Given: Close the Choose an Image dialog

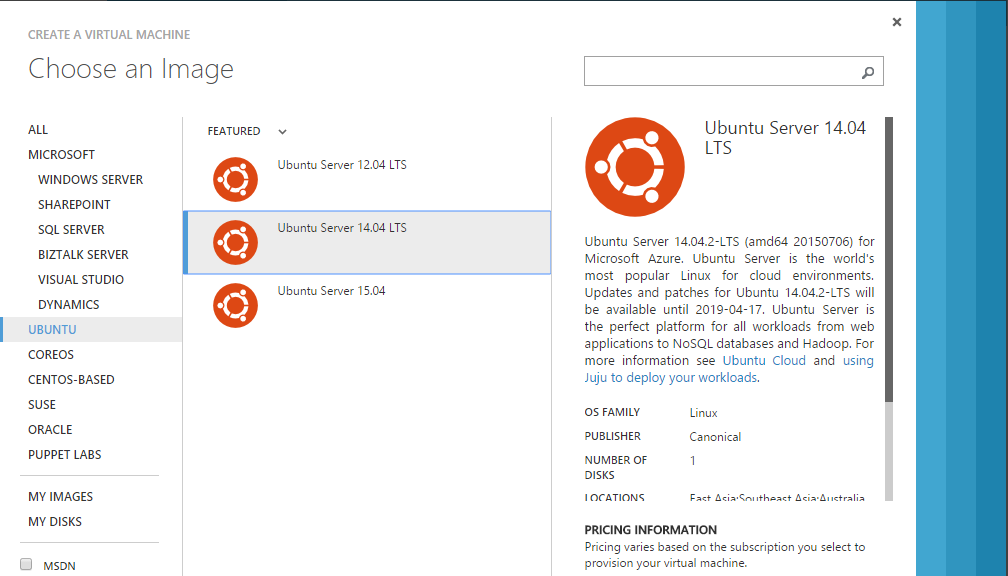Looking at the screenshot, I should click(897, 22).
